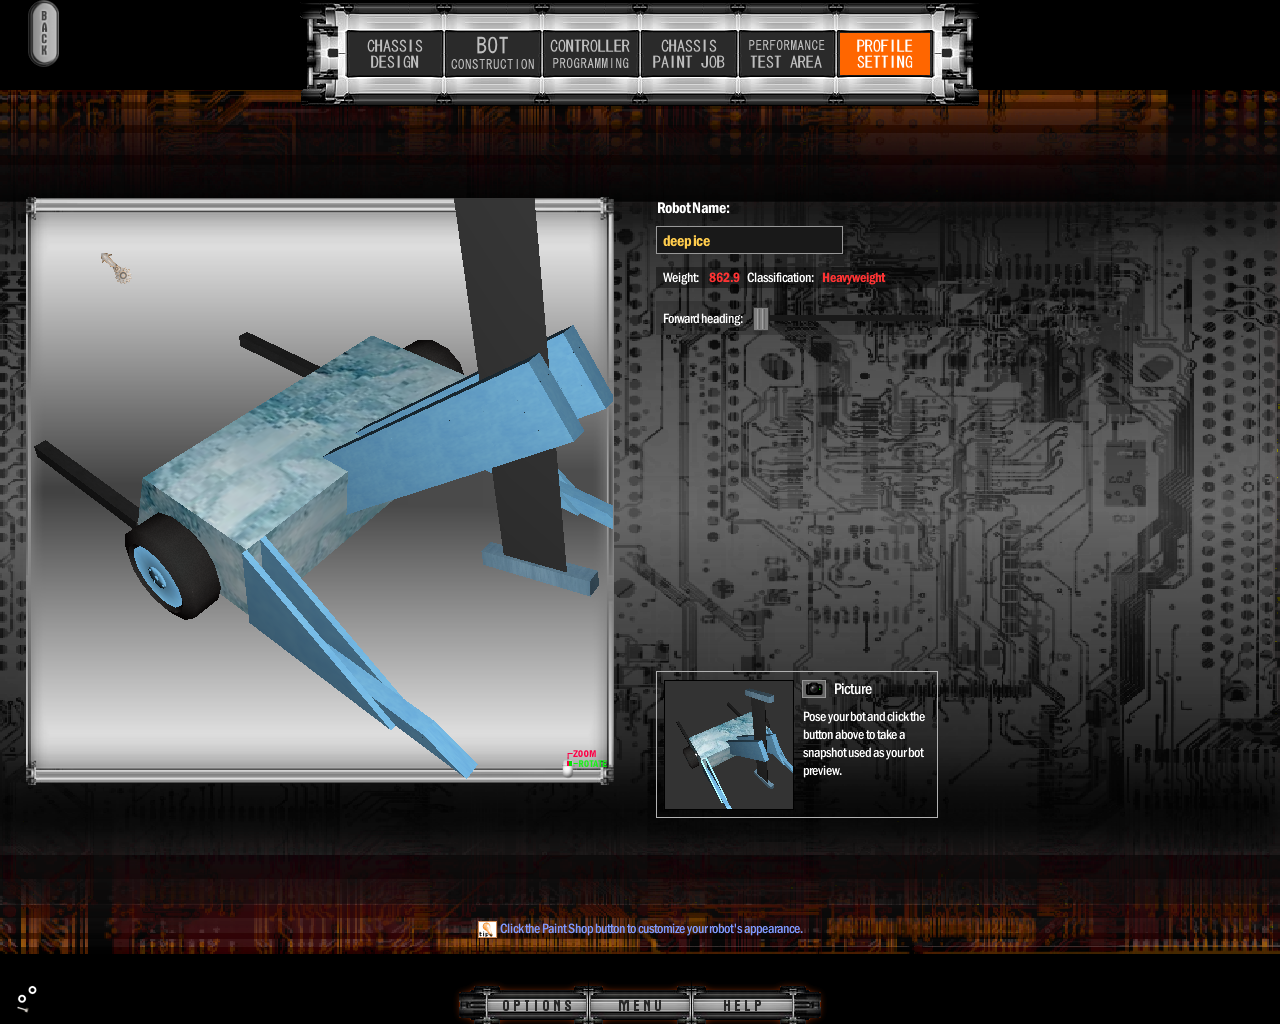Image resolution: width=1280 pixels, height=1024 pixels.
Task: Open the HELP button
Action: coord(743,1006)
